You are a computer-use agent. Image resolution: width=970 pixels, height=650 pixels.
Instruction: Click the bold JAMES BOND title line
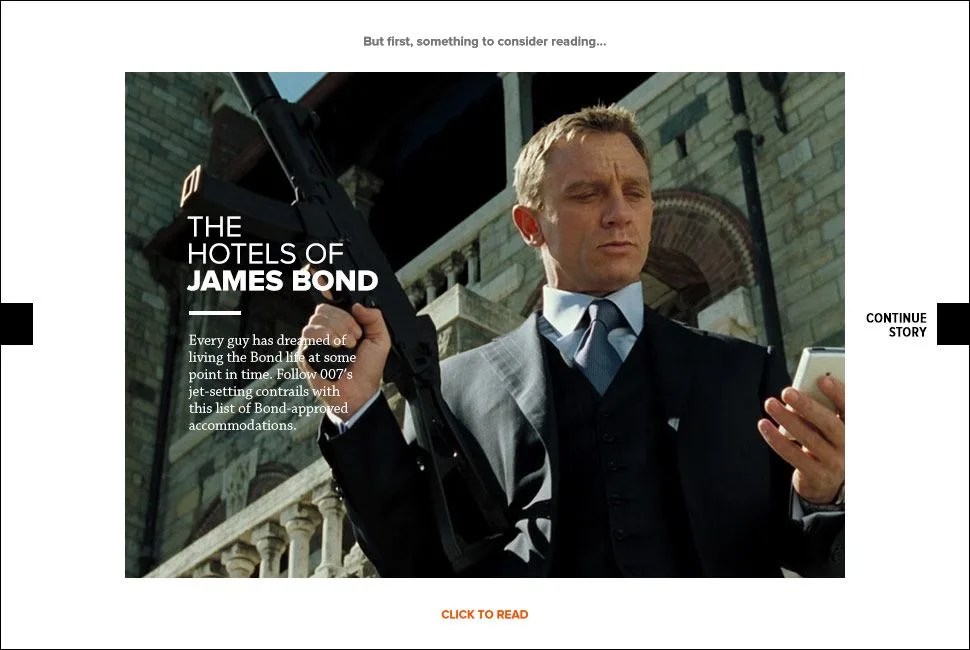pos(282,281)
